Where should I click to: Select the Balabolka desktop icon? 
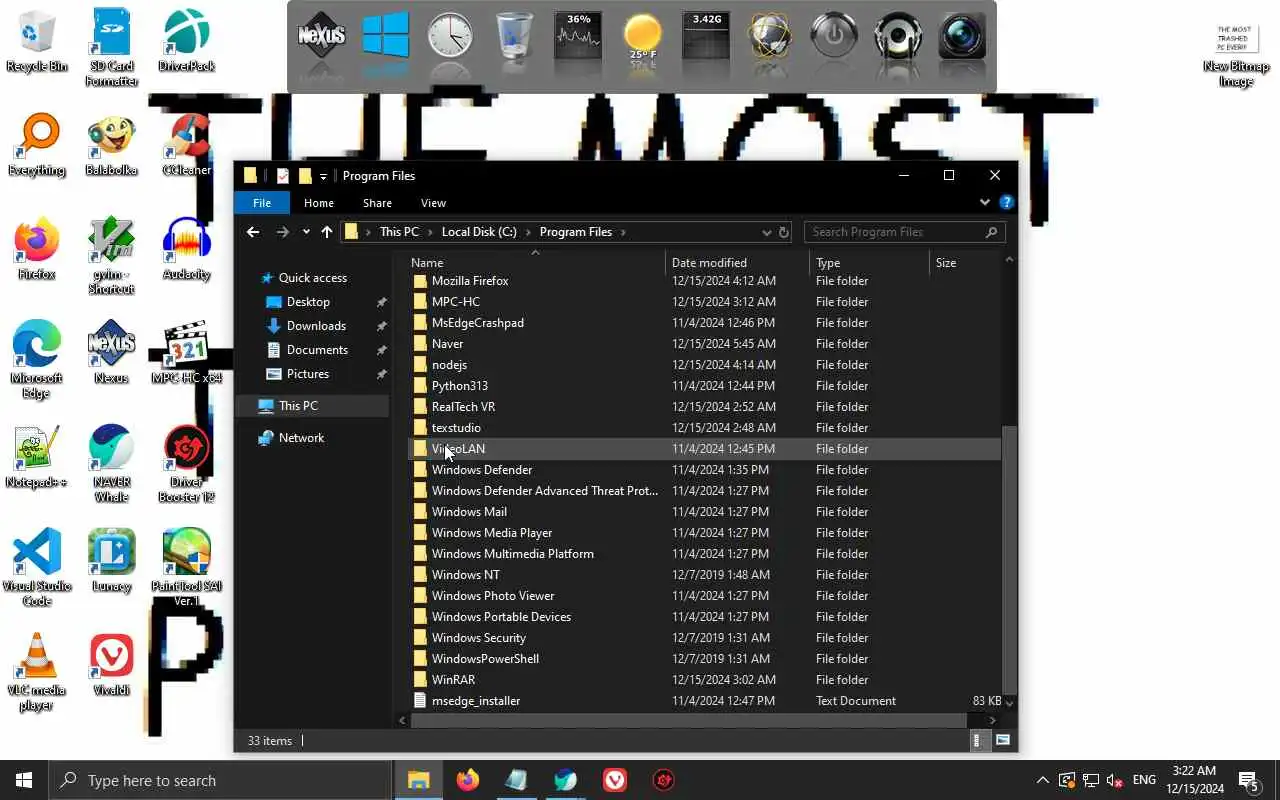111,145
